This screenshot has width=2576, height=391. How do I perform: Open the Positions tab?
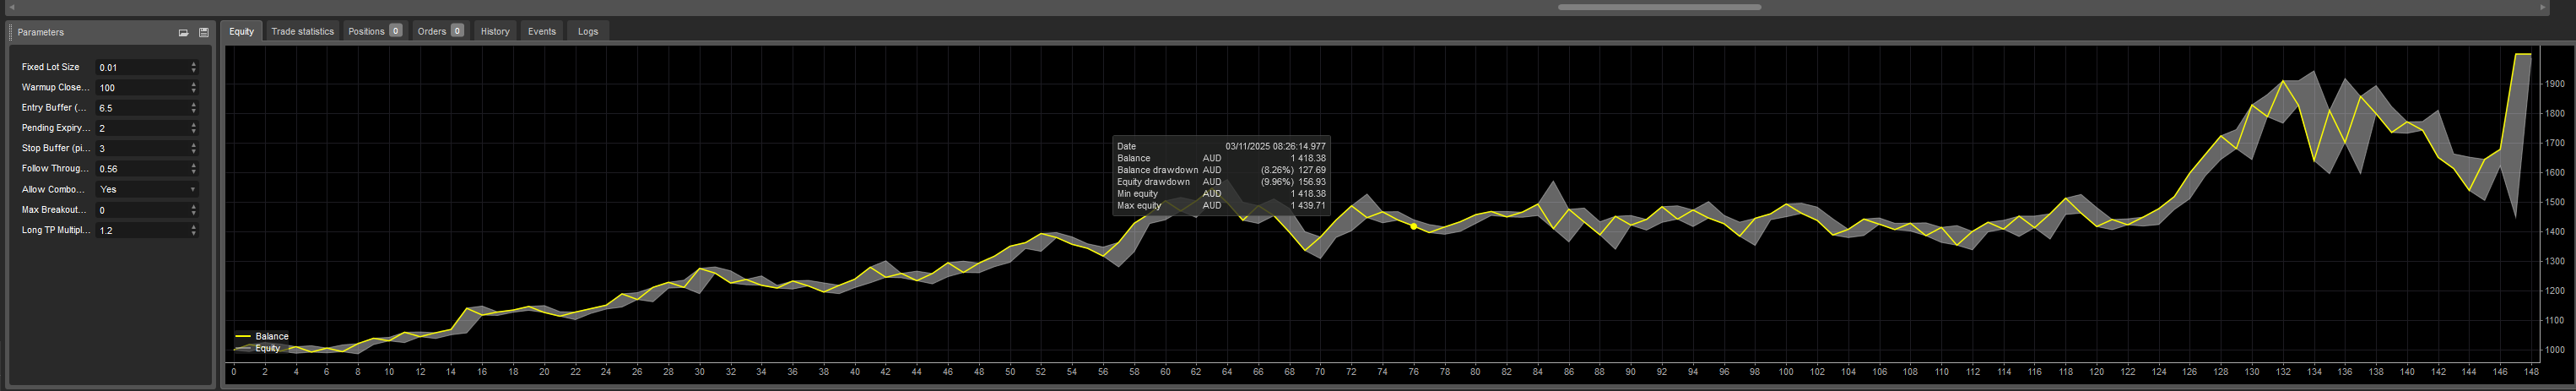tap(375, 31)
